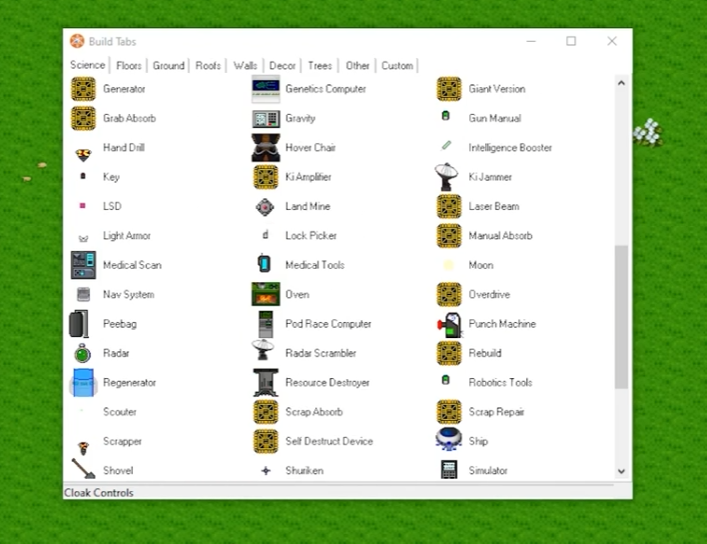Select the Scouter label

[120, 412]
